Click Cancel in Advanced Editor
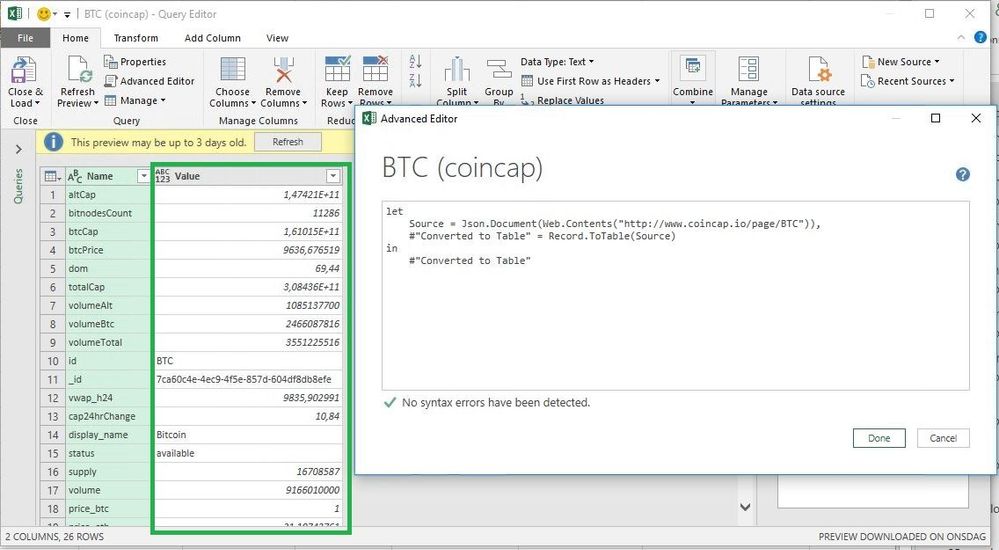999x550 pixels. point(943,438)
